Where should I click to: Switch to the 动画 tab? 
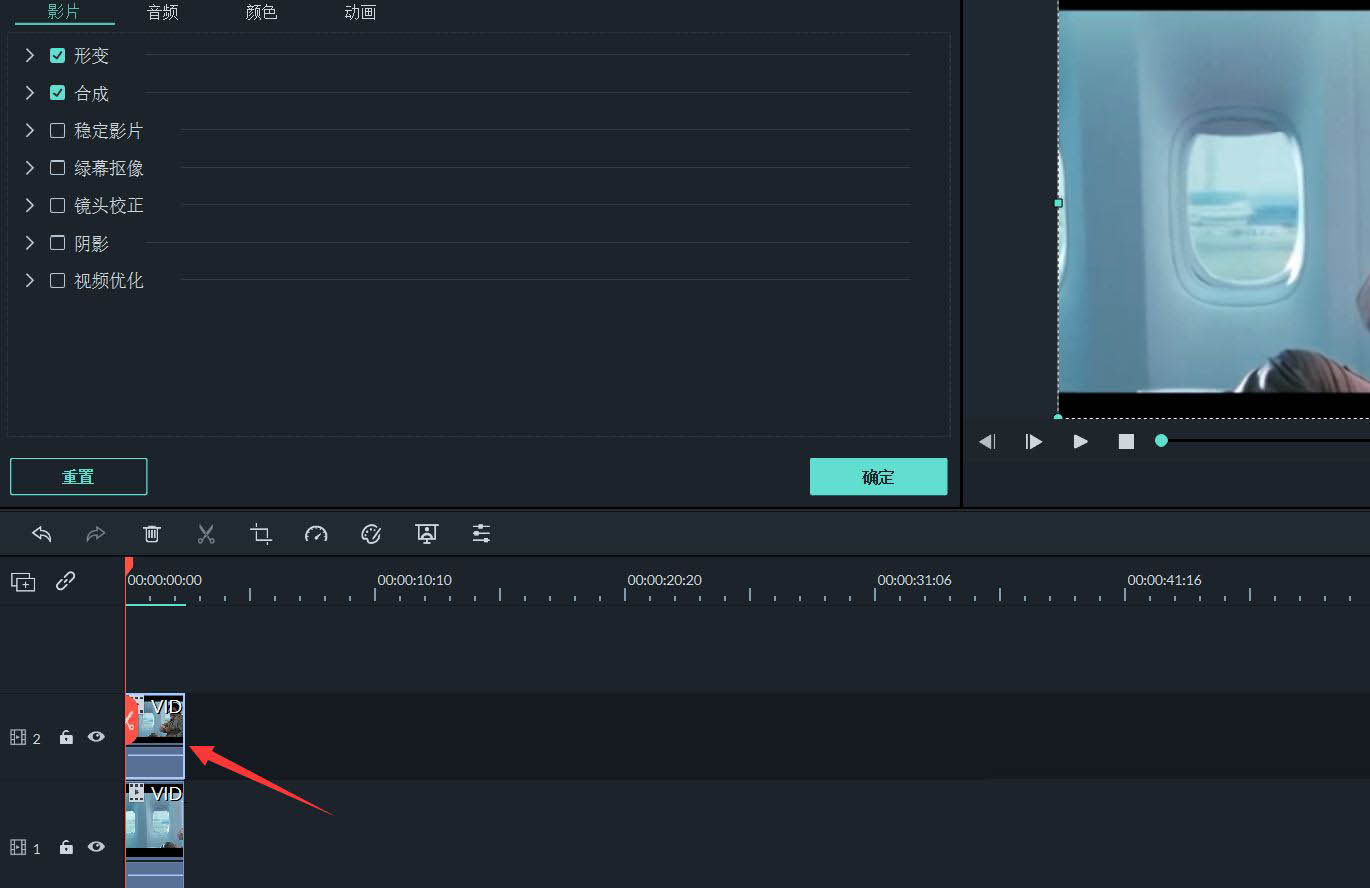pos(360,13)
